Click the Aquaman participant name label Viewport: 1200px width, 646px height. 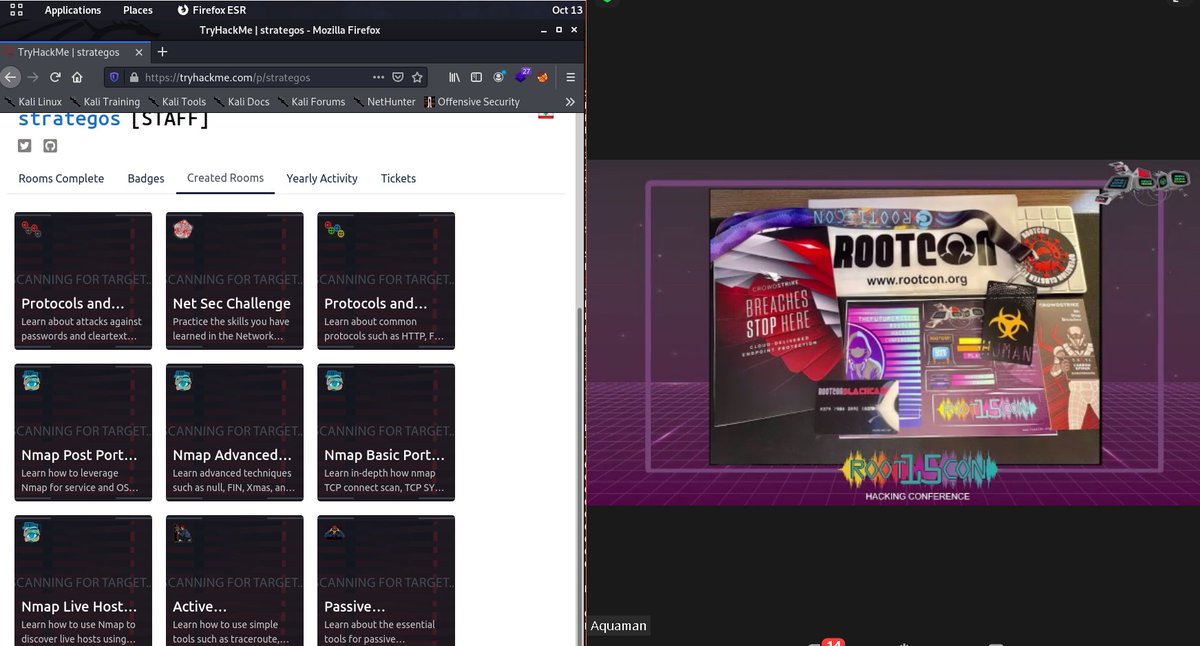pyautogui.click(x=619, y=626)
